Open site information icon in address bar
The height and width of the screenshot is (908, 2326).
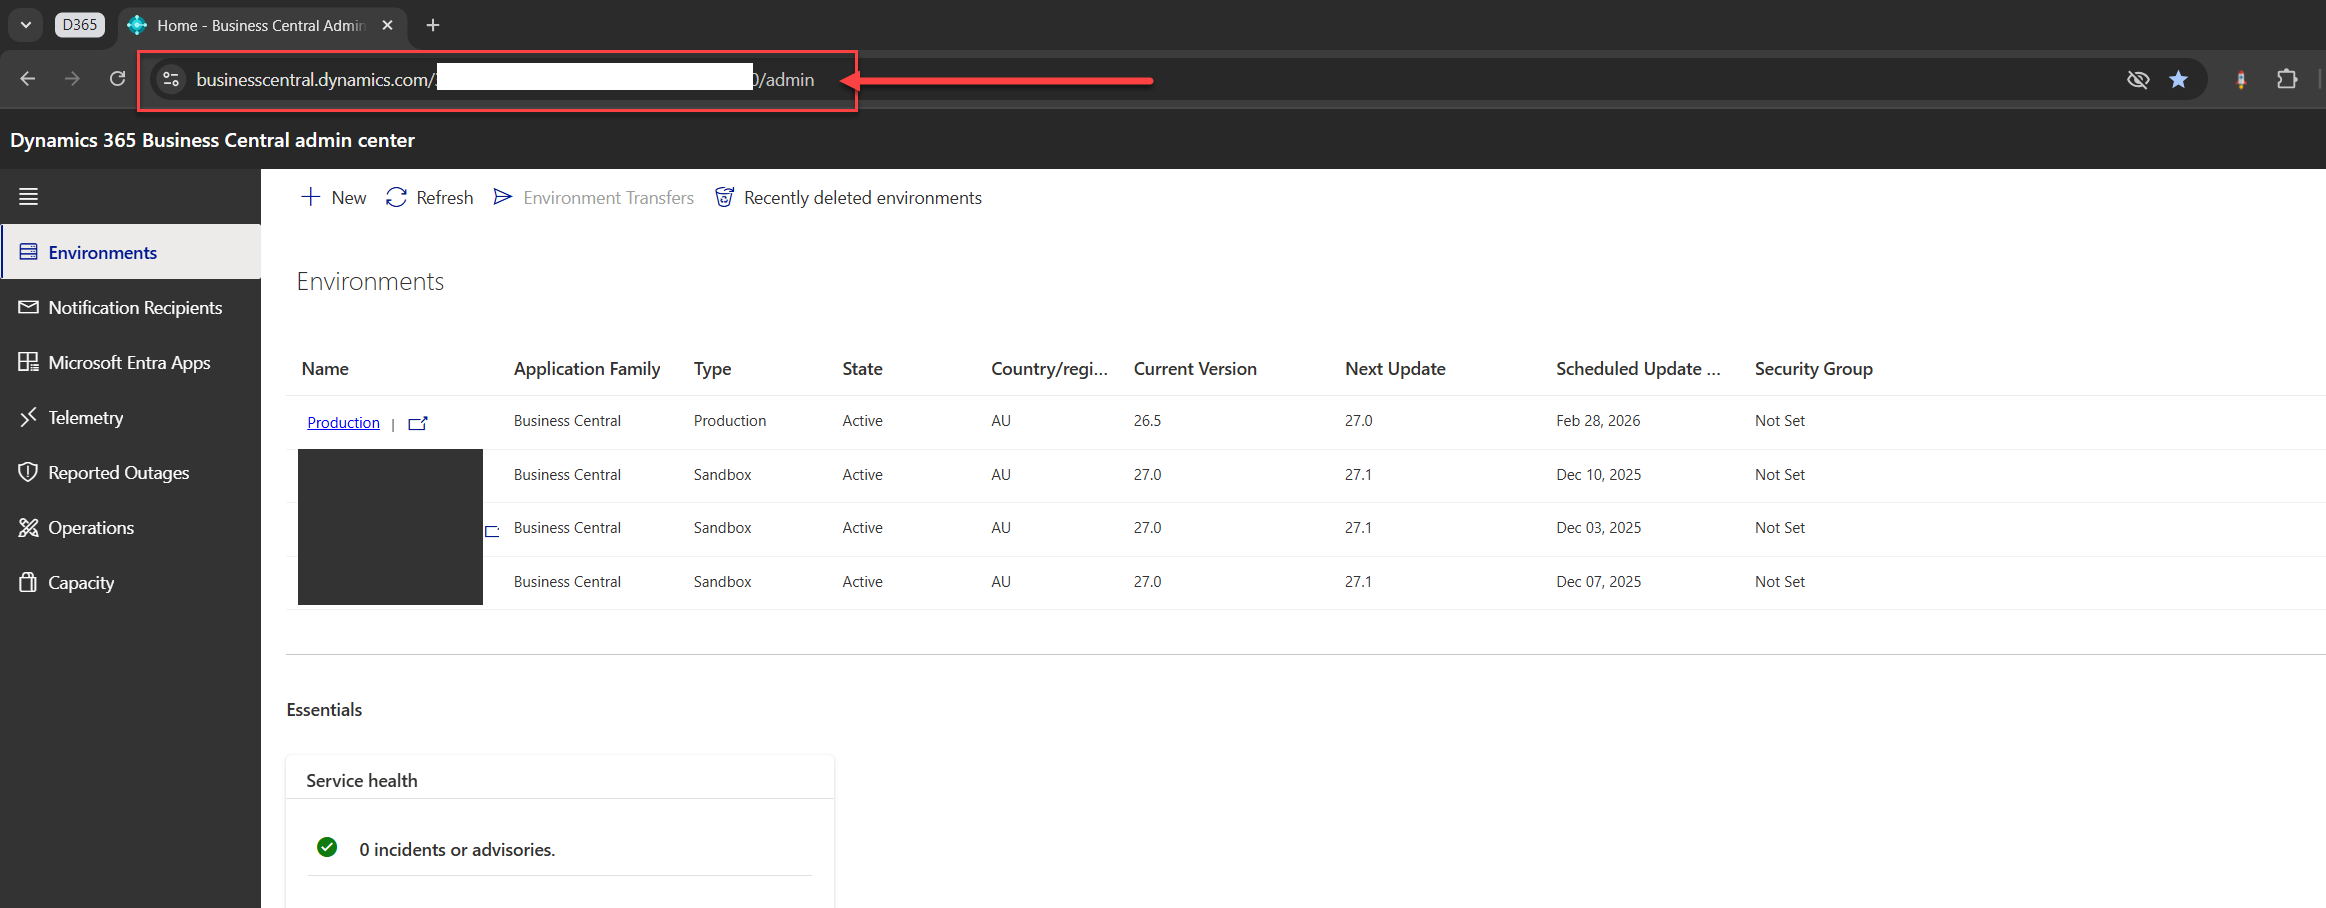(x=171, y=79)
